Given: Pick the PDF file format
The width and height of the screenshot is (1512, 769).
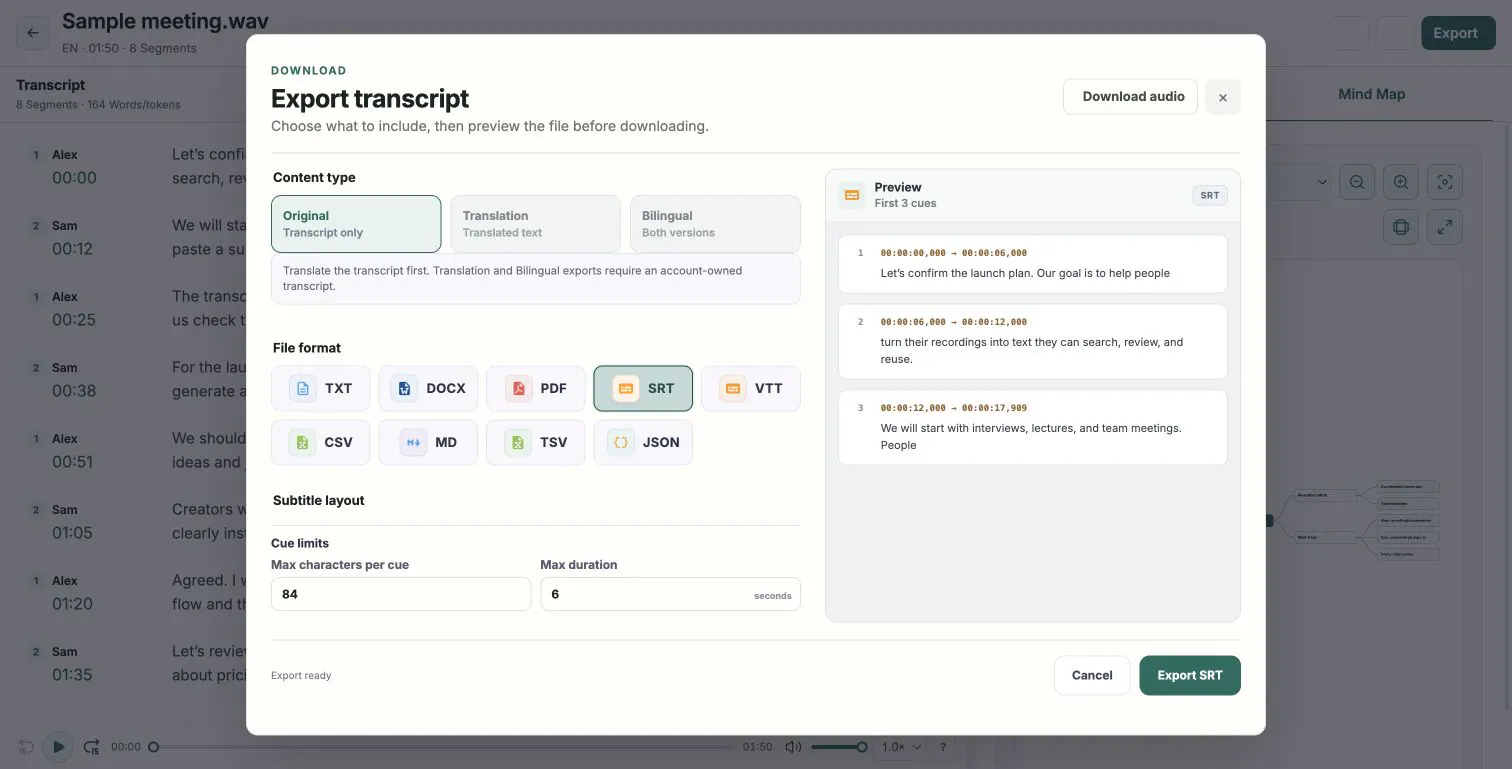Looking at the screenshot, I should coord(536,388).
